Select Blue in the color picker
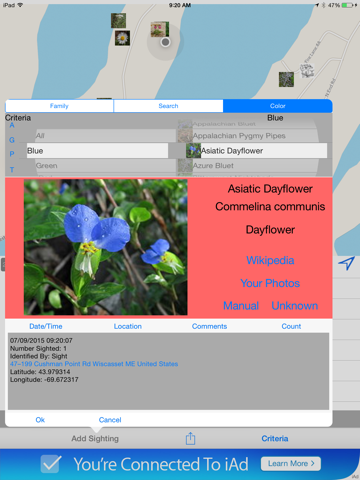360x480 pixels. (x=97, y=151)
